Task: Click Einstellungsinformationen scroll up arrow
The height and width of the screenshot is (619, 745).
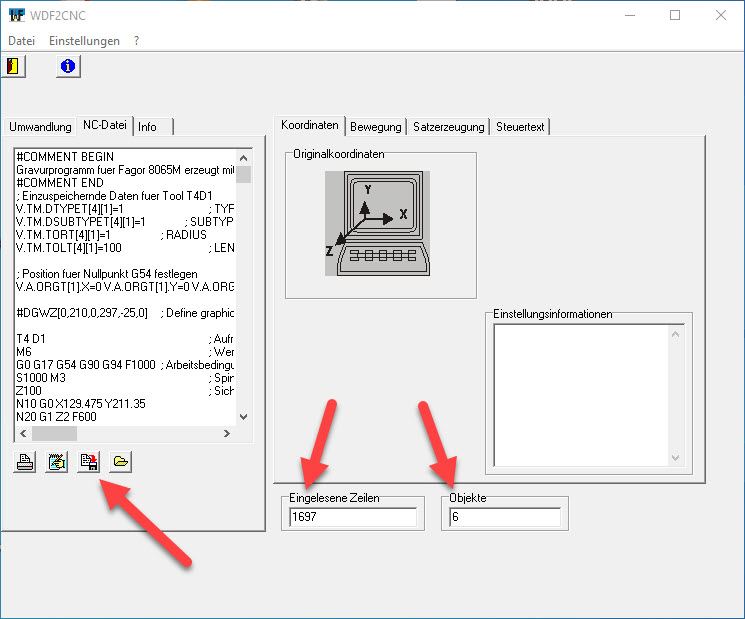Action: click(676, 334)
